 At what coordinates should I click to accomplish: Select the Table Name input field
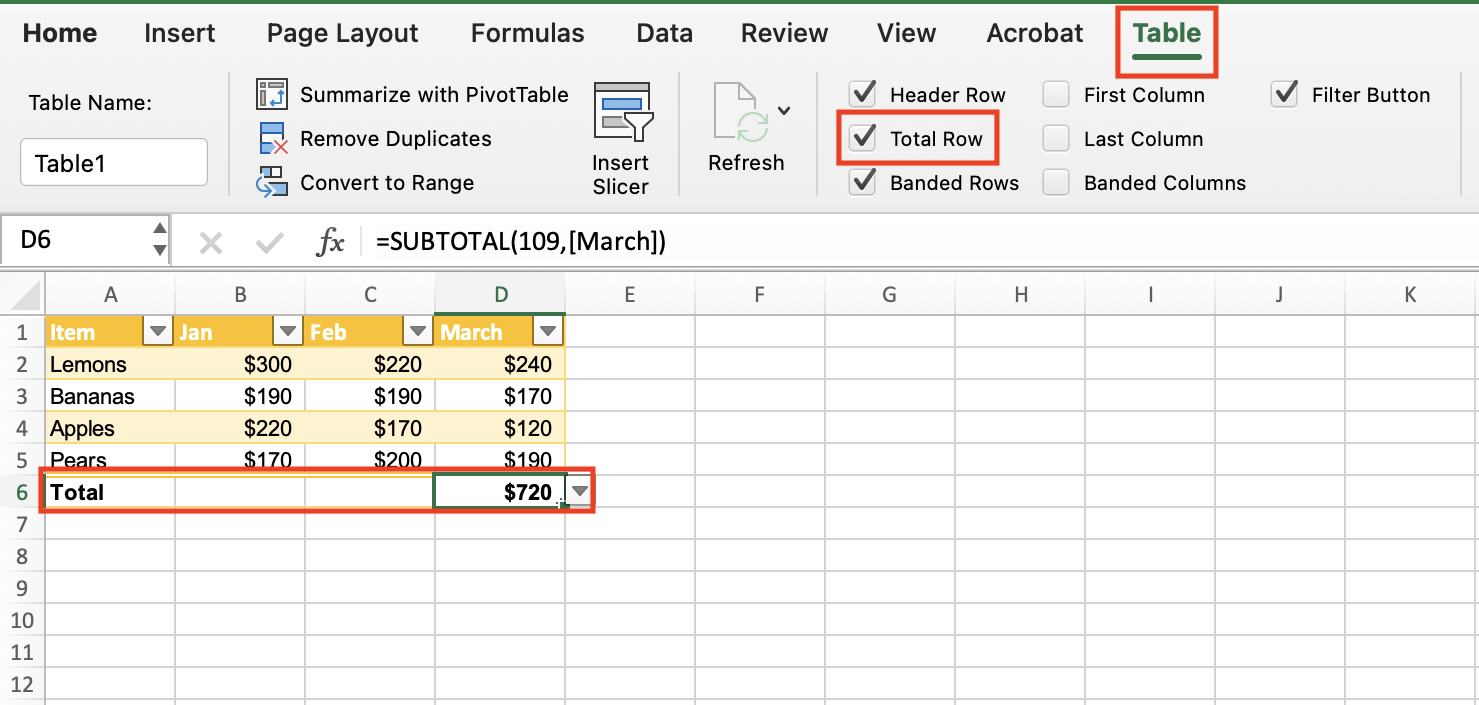[x=113, y=161]
